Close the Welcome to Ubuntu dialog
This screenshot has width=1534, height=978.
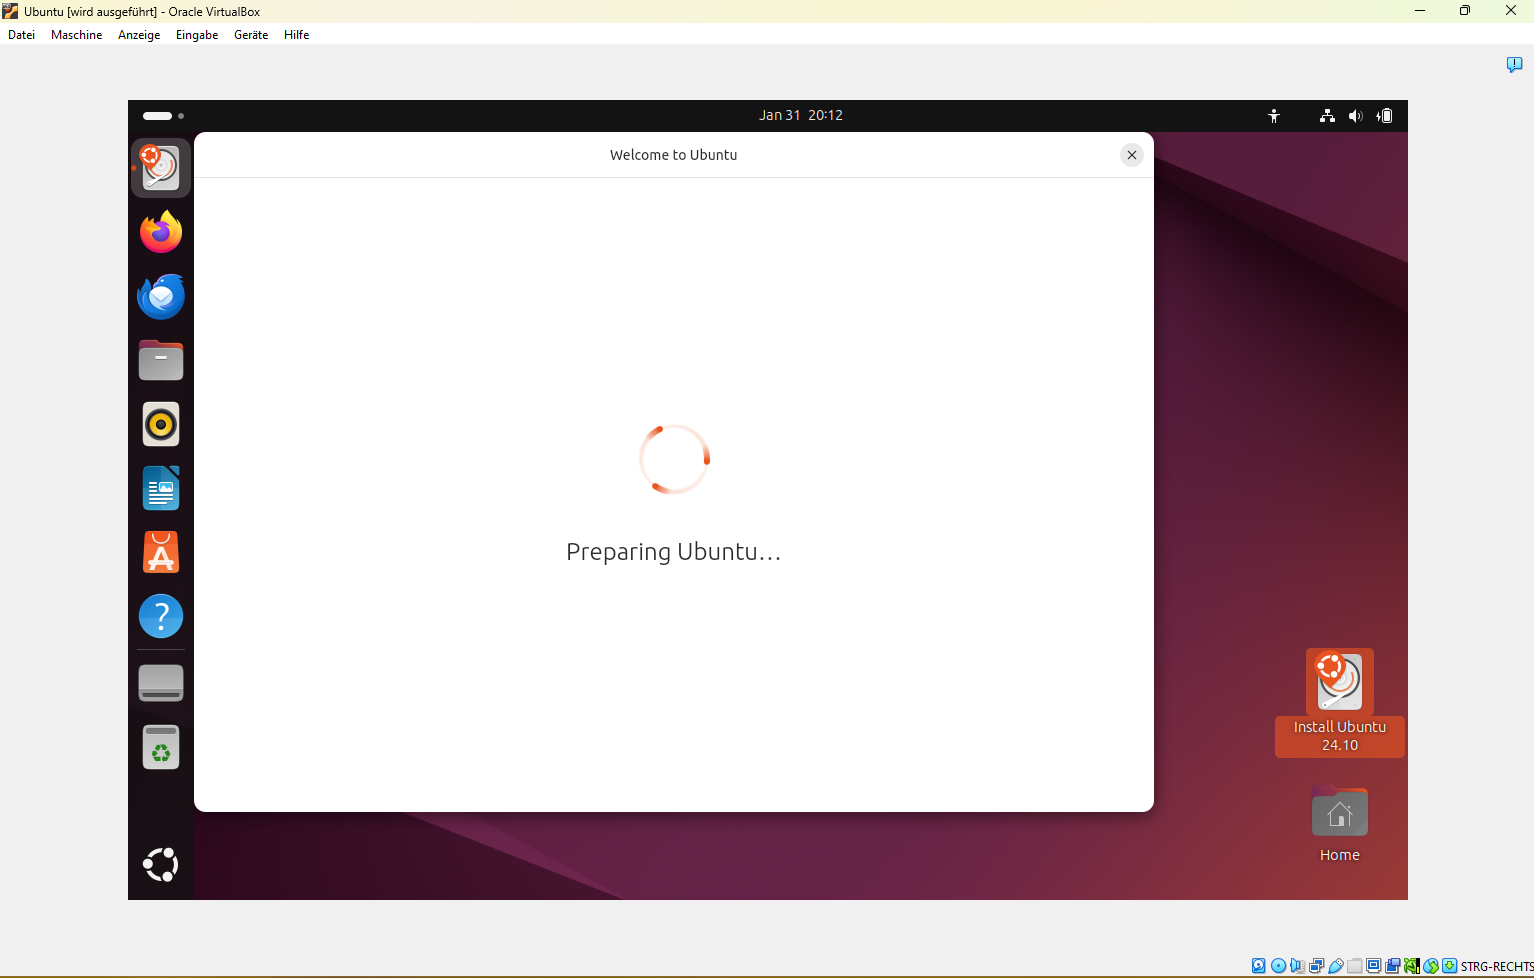click(x=1131, y=155)
